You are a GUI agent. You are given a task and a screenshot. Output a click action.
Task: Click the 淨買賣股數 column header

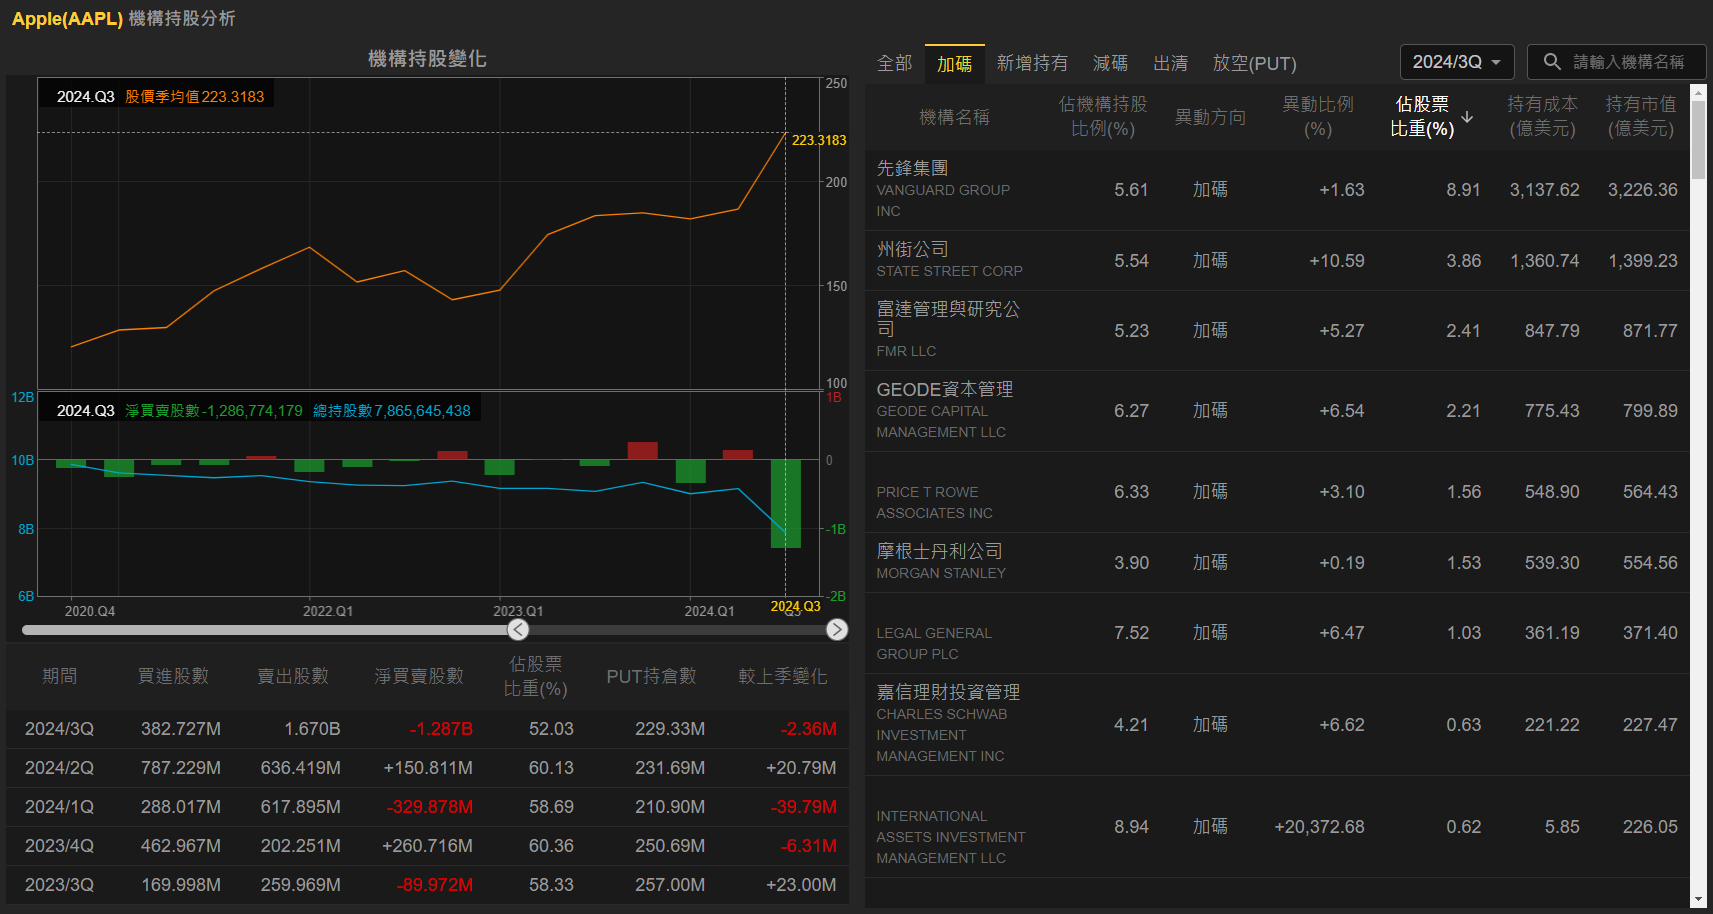point(419,676)
